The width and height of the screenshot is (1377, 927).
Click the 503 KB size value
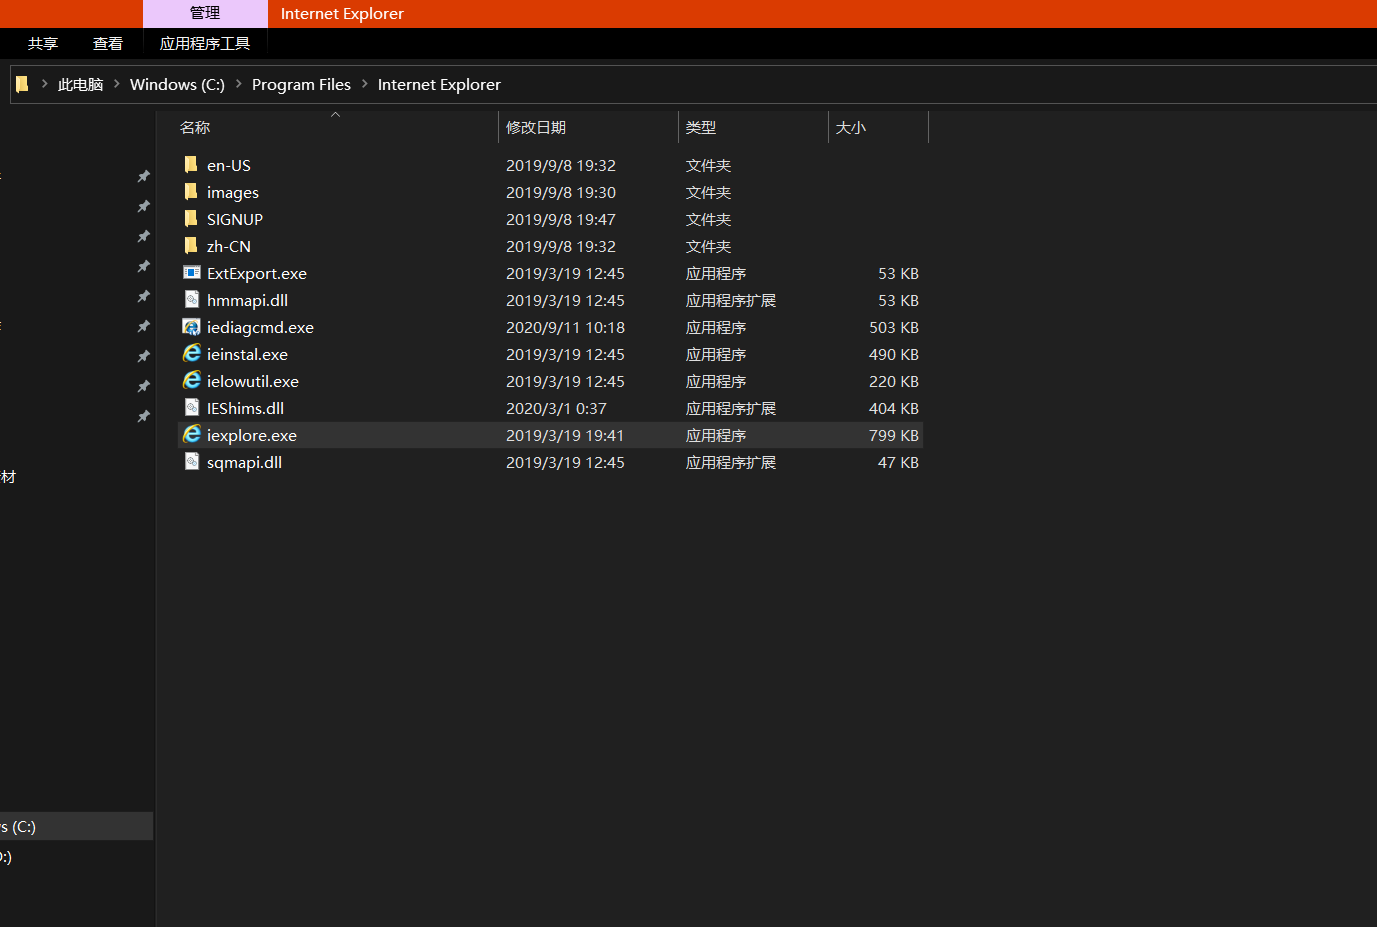(894, 328)
